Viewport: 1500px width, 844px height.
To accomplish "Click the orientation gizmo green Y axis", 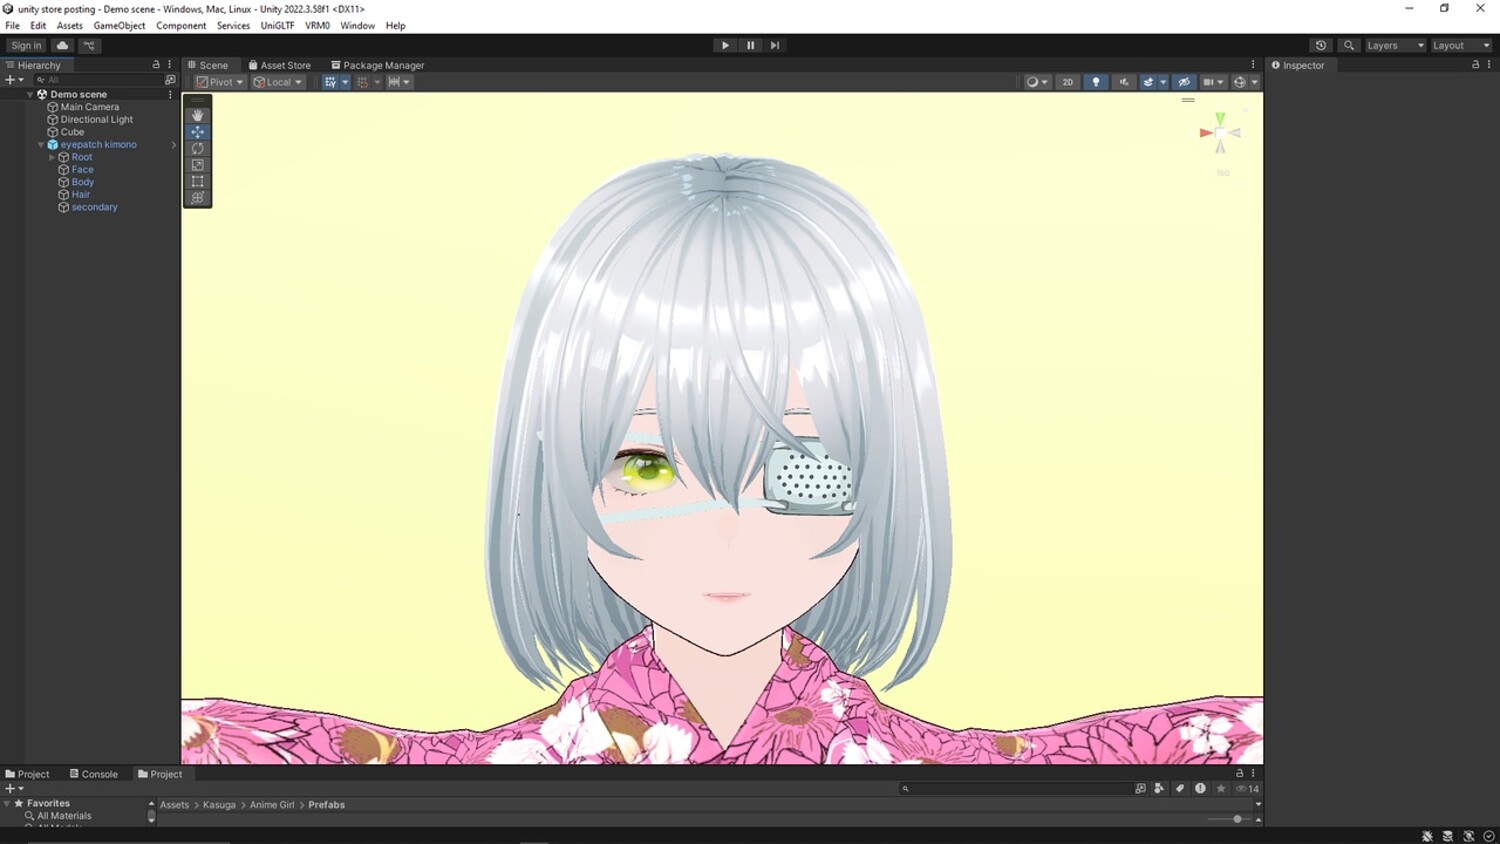I will coord(1220,119).
